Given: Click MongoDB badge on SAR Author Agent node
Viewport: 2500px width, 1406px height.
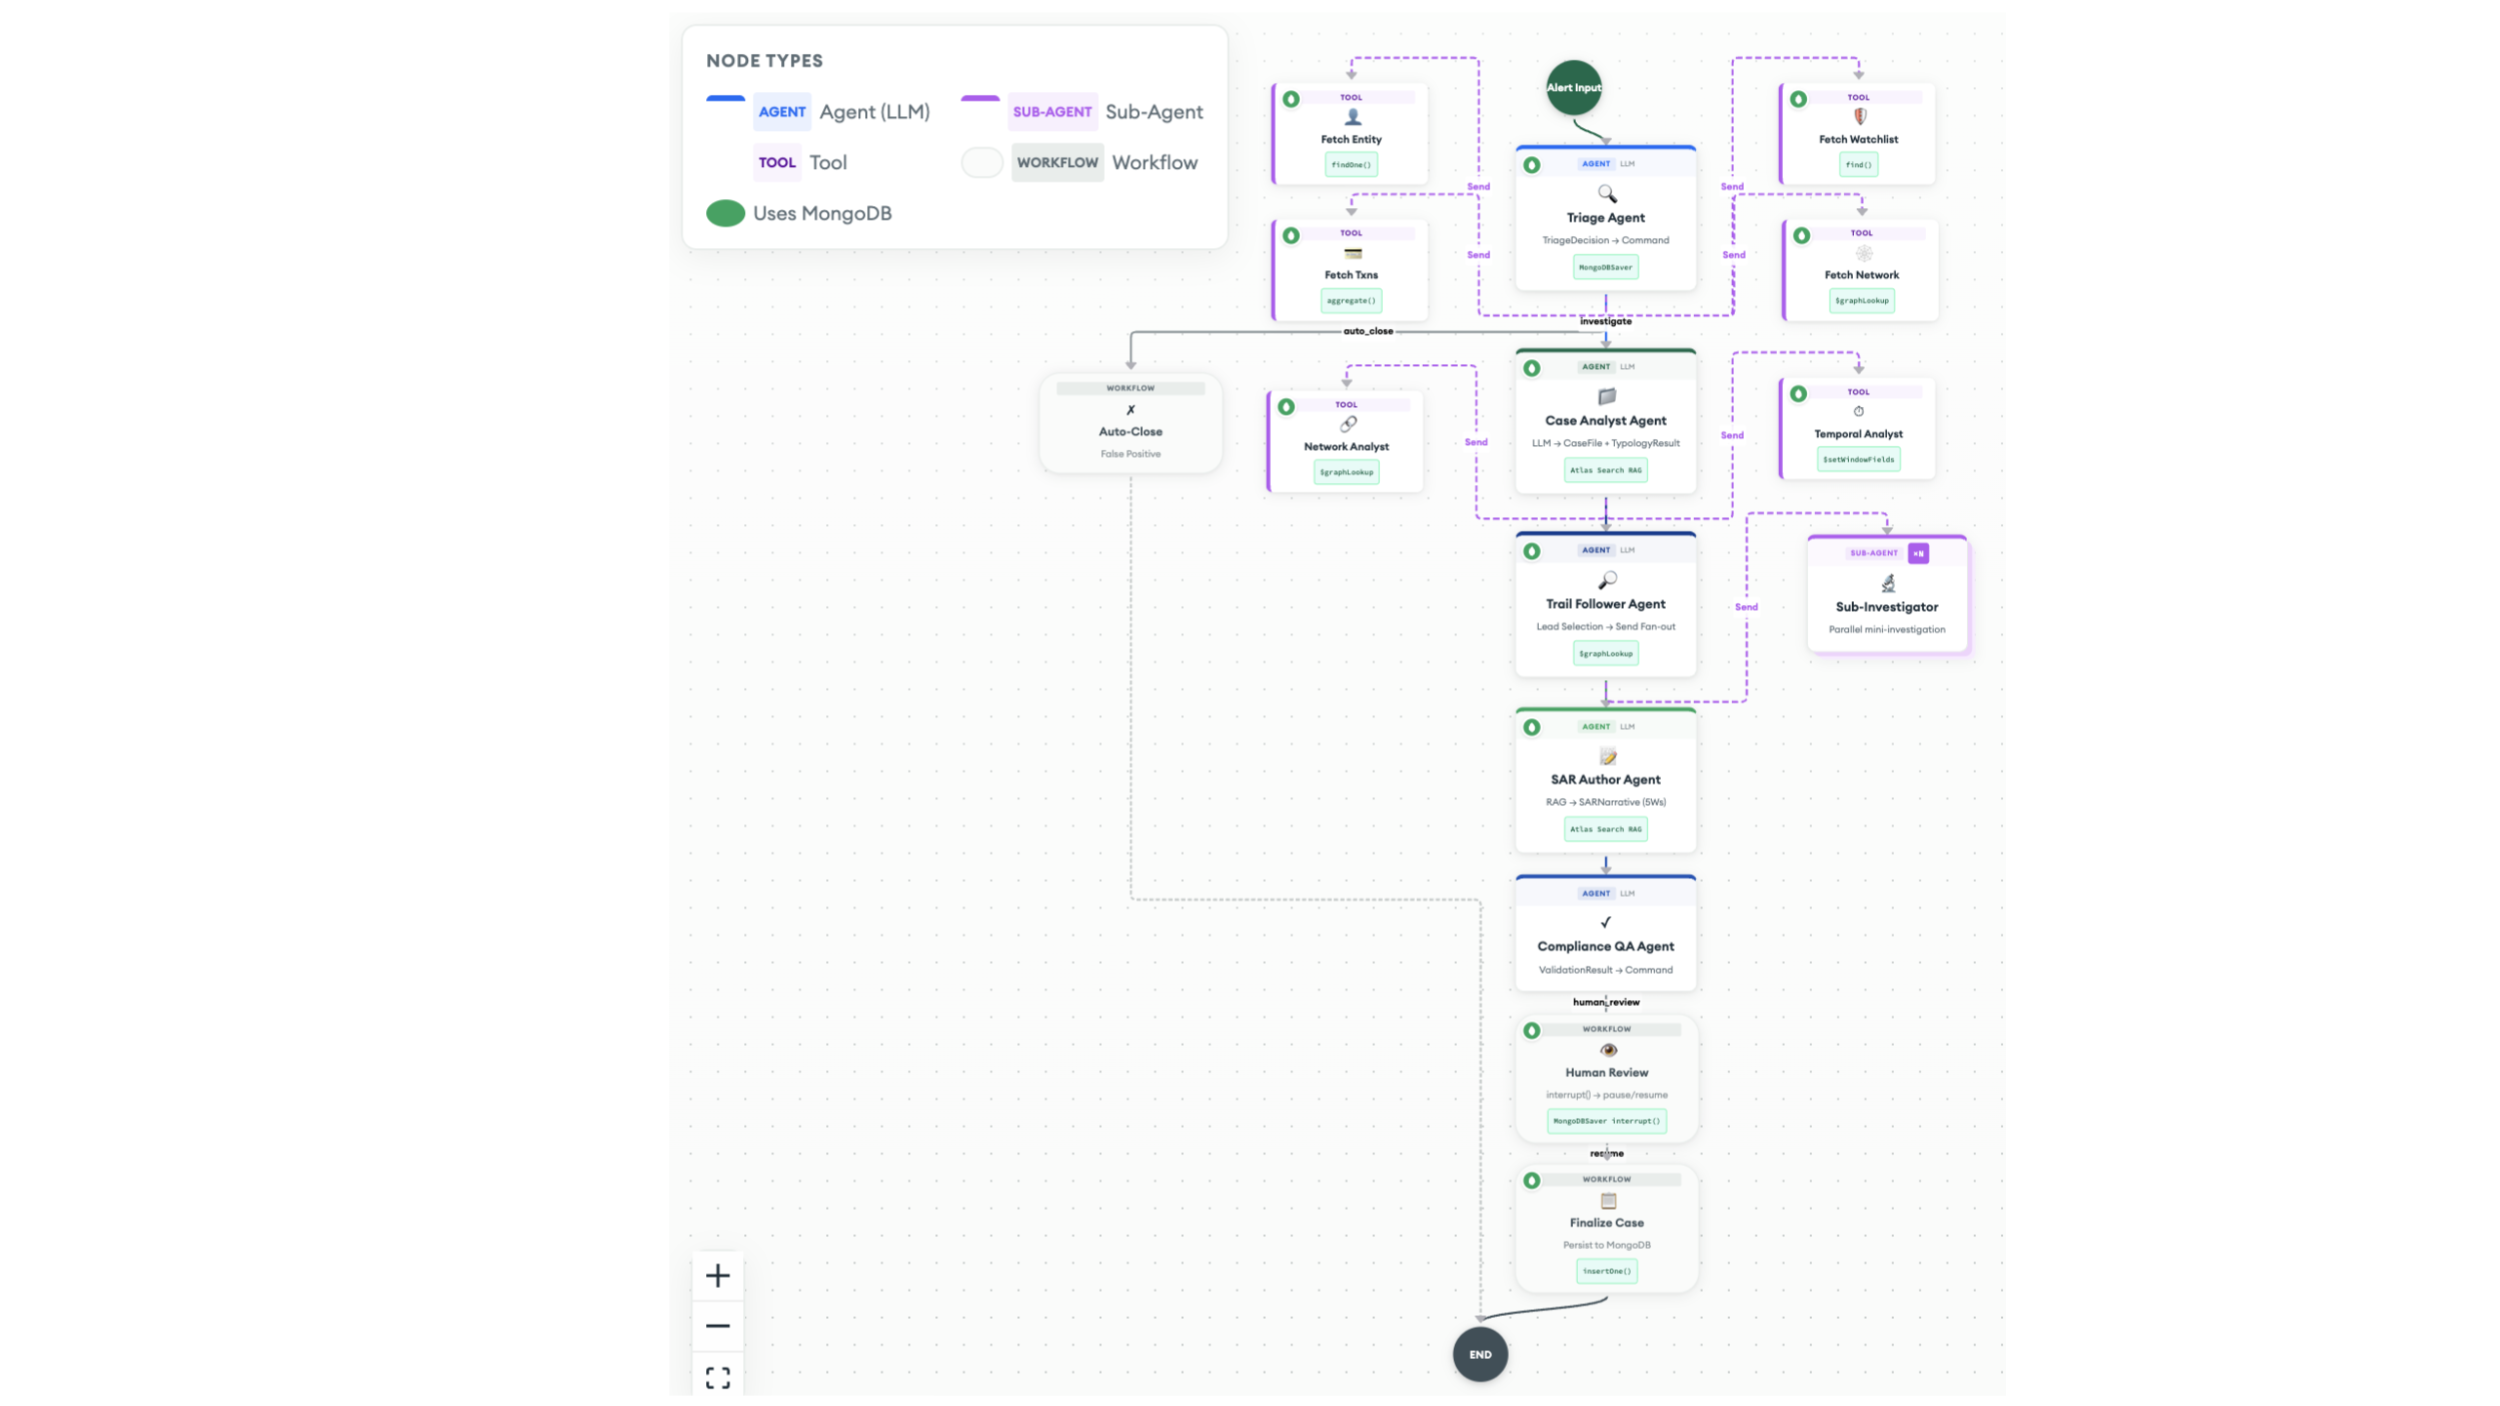Looking at the screenshot, I should pos(1531,727).
